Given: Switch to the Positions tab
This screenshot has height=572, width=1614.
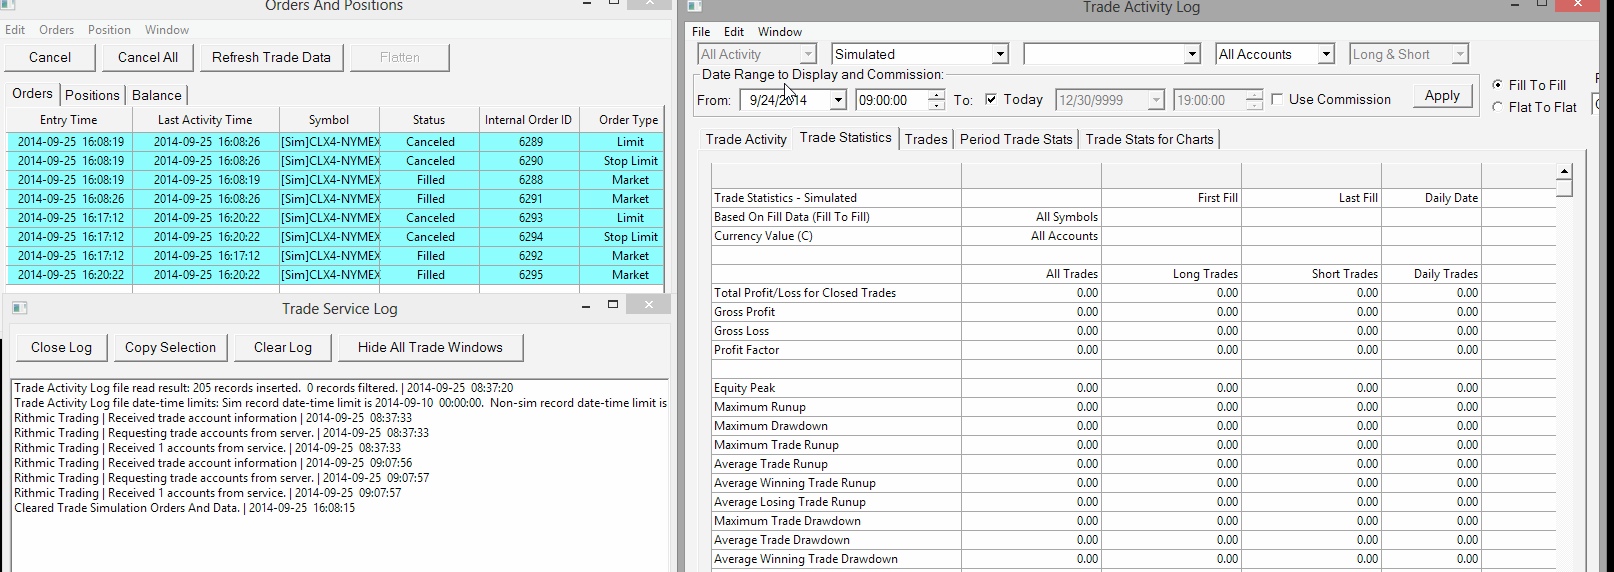Looking at the screenshot, I should click(92, 95).
